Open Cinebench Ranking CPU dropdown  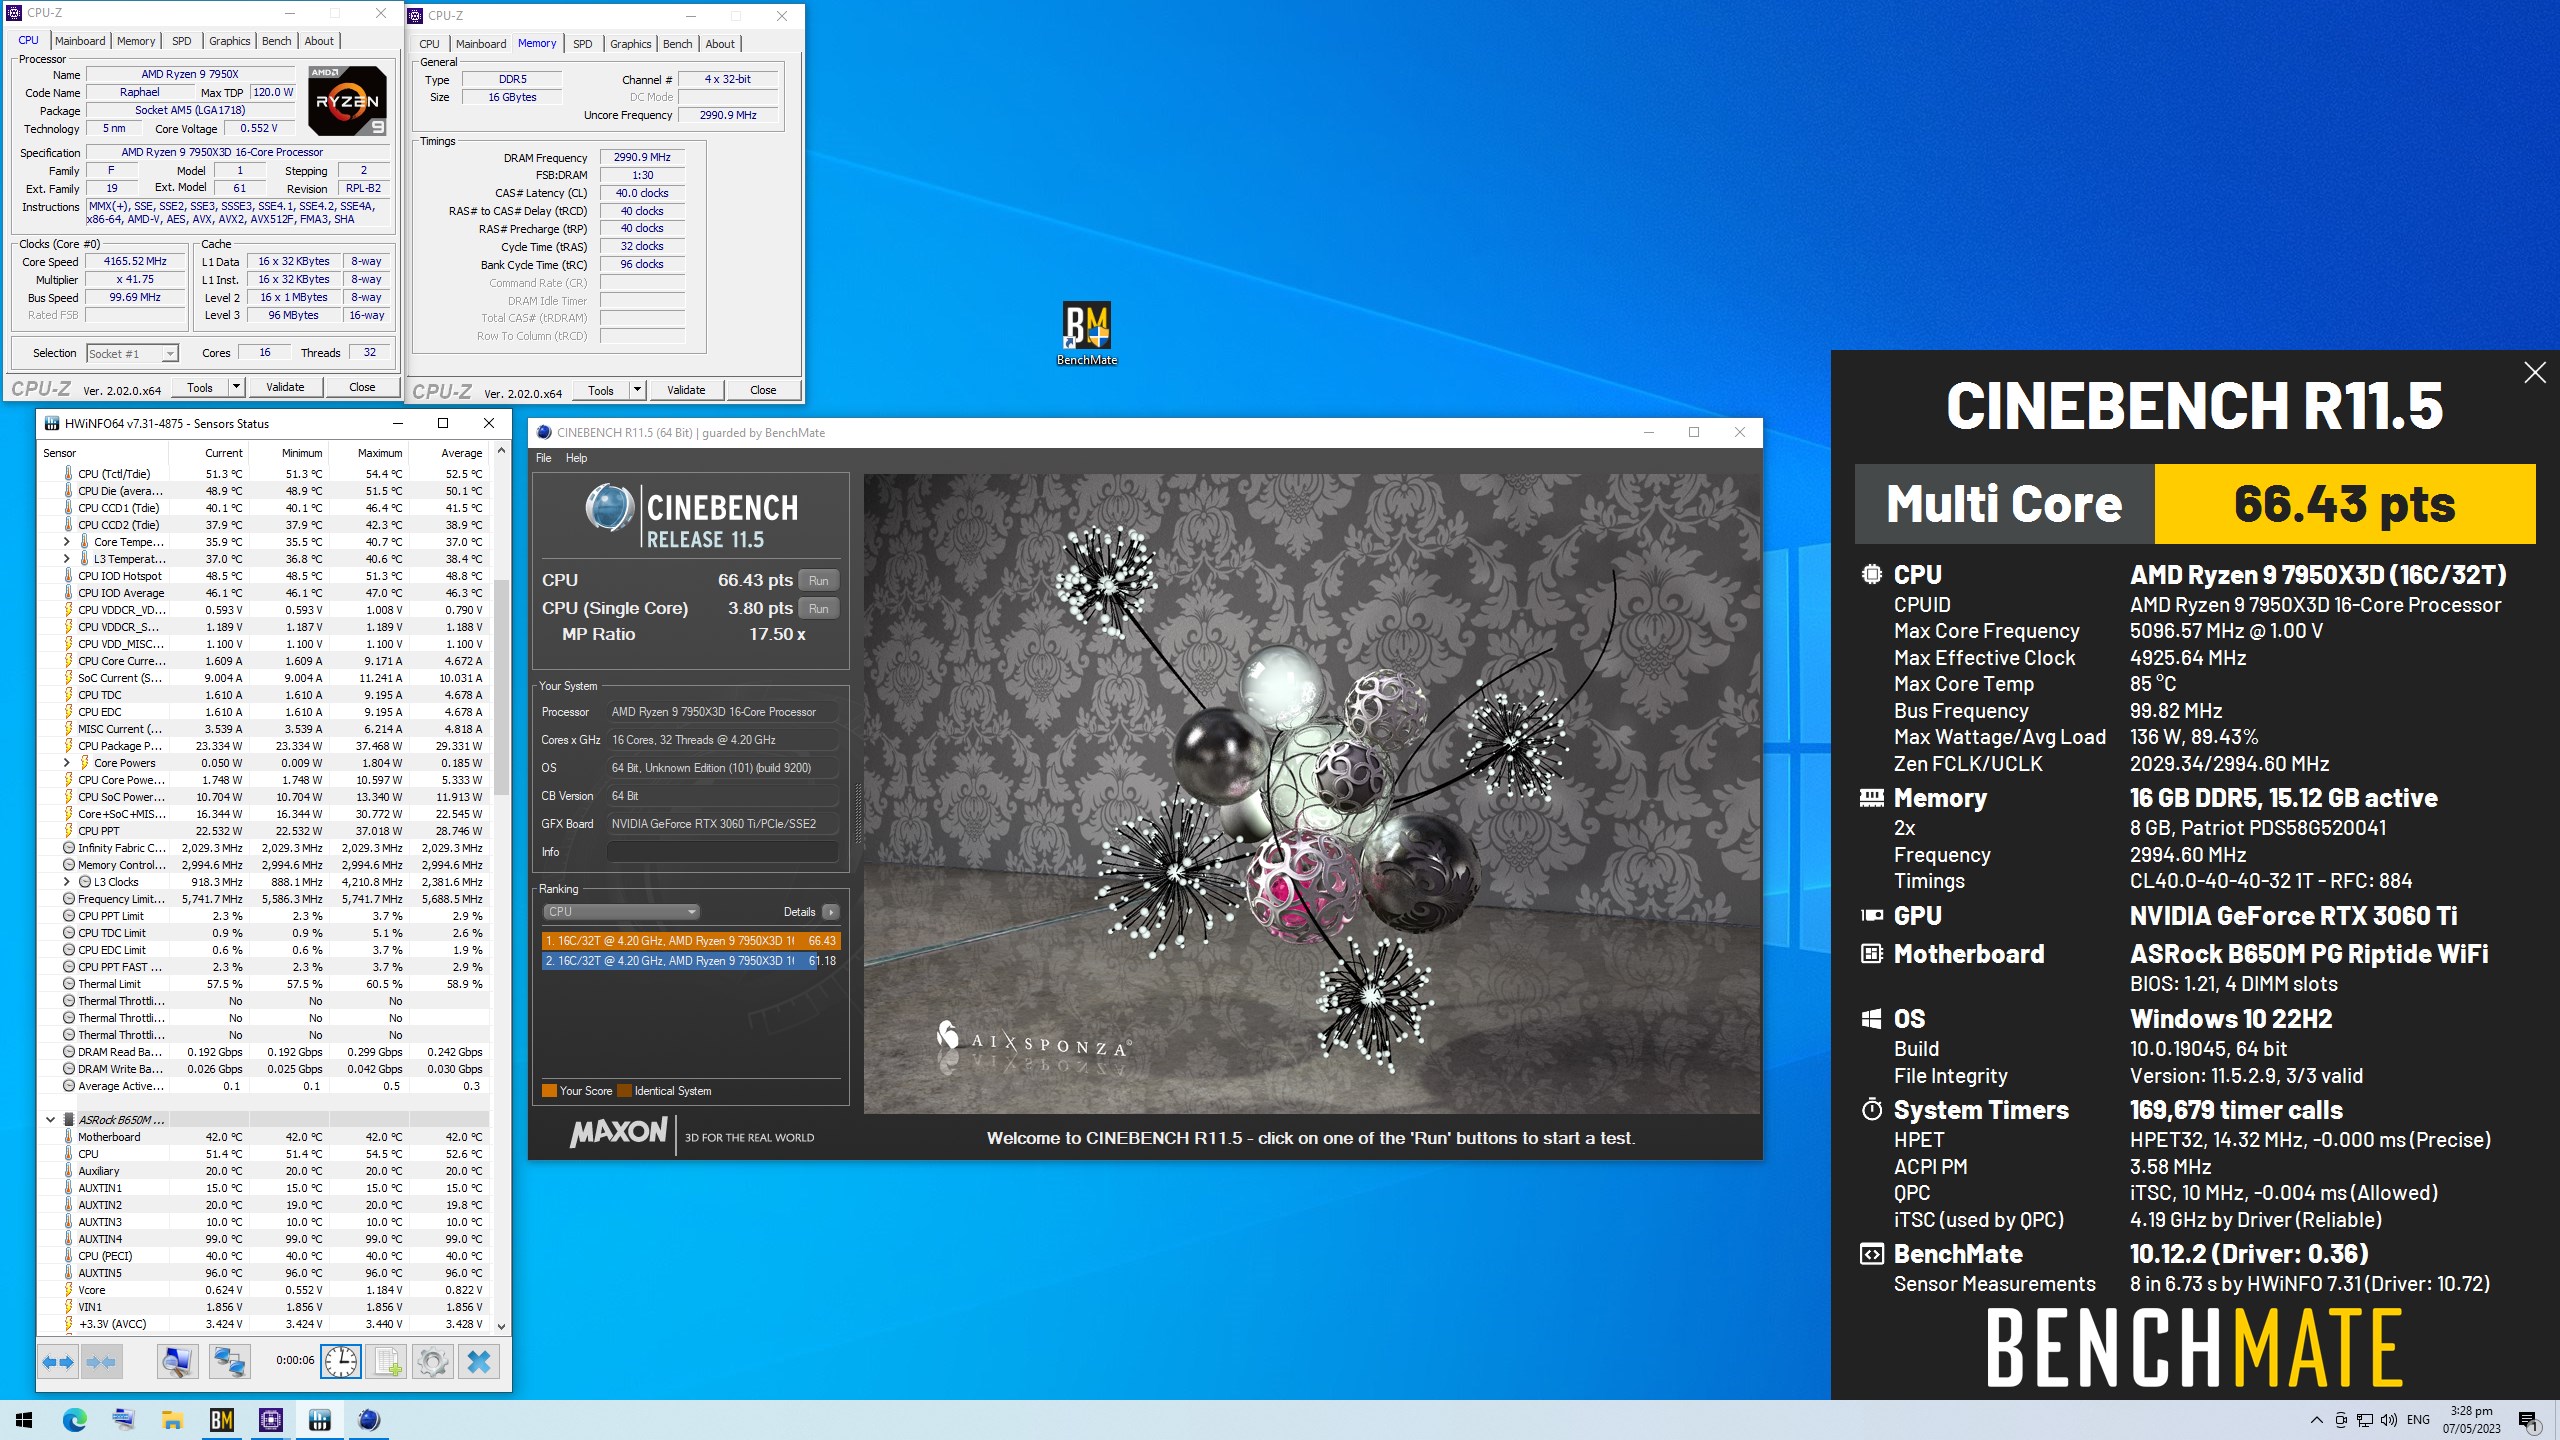621,912
